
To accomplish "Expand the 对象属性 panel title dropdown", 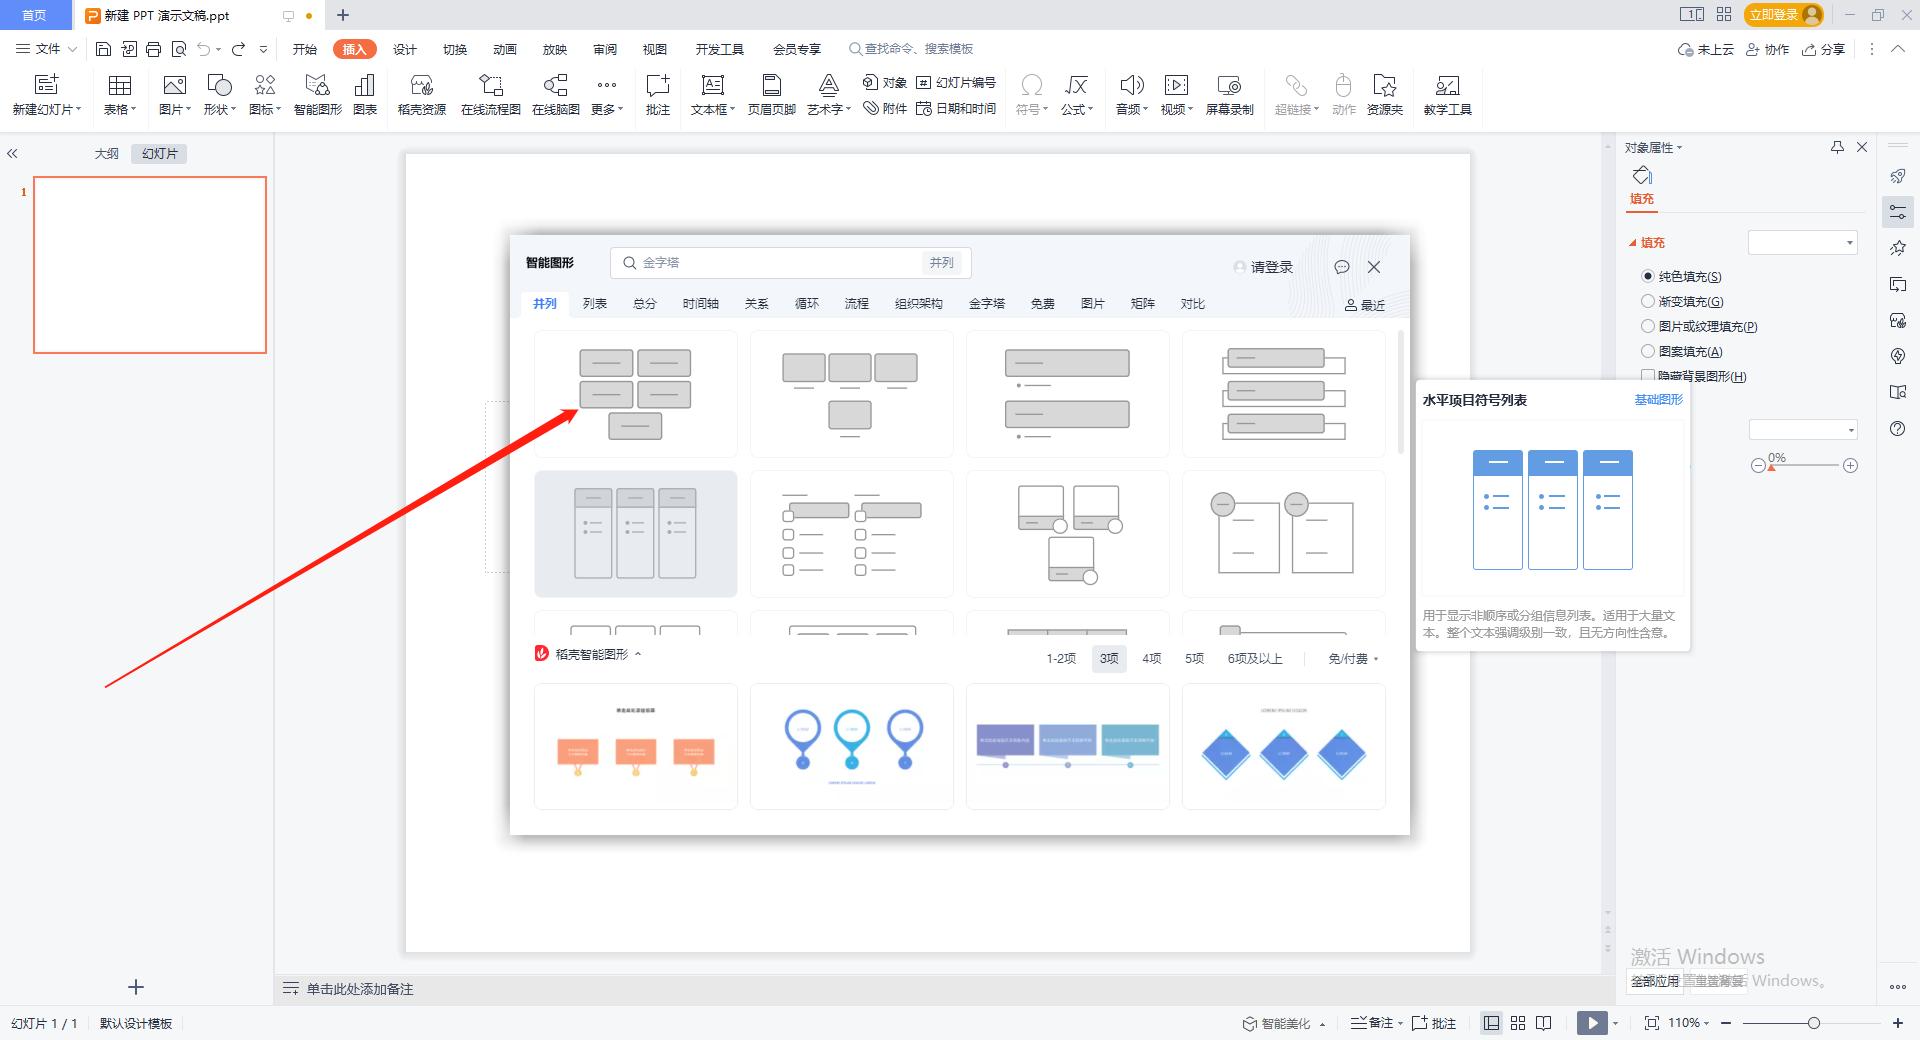I will click(x=1653, y=148).
